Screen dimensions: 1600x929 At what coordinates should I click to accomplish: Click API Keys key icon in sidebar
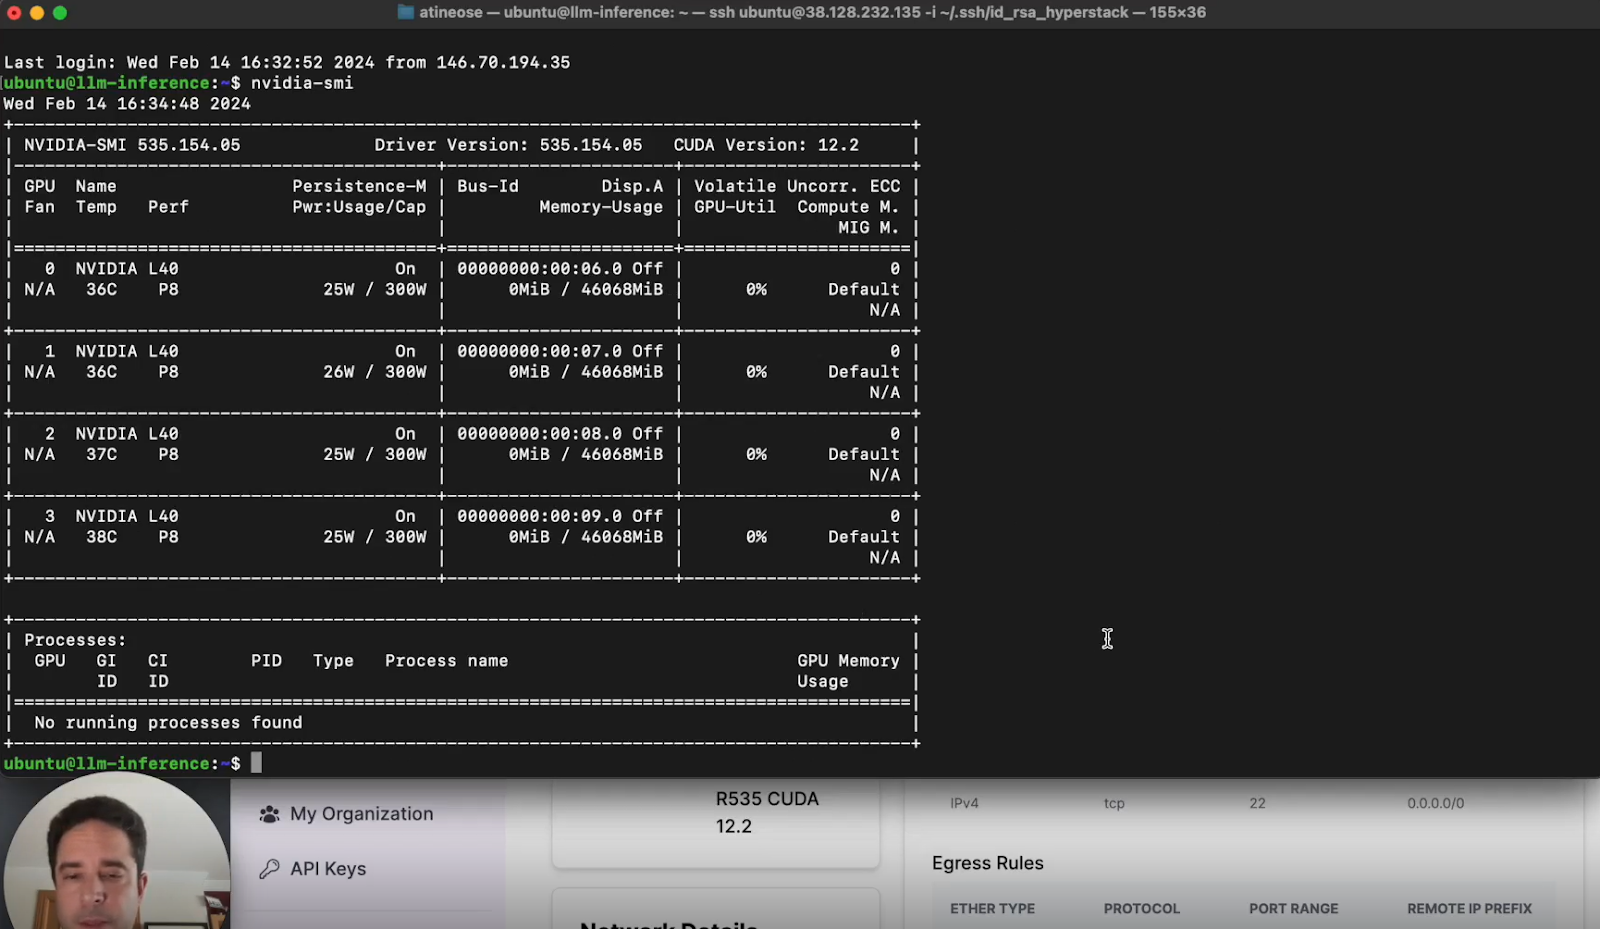point(269,869)
